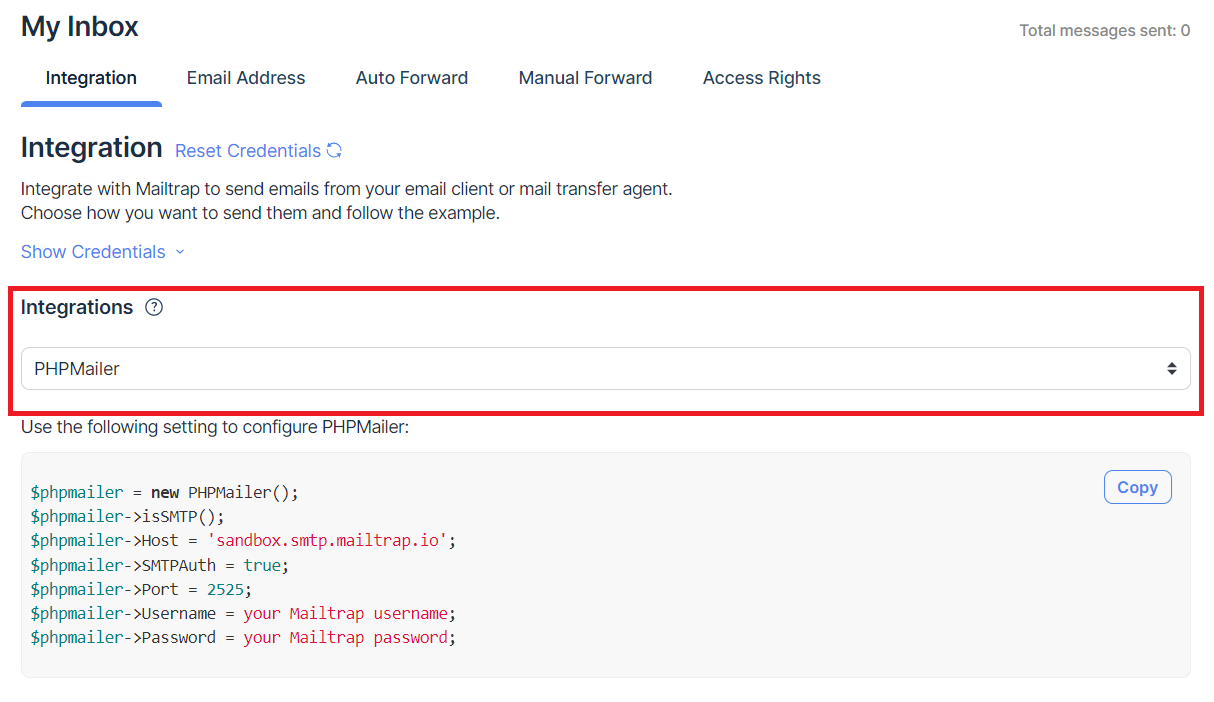Click the up-down arrows icon in PHPMailer selector
The image size is (1214, 702).
pos(1171,369)
